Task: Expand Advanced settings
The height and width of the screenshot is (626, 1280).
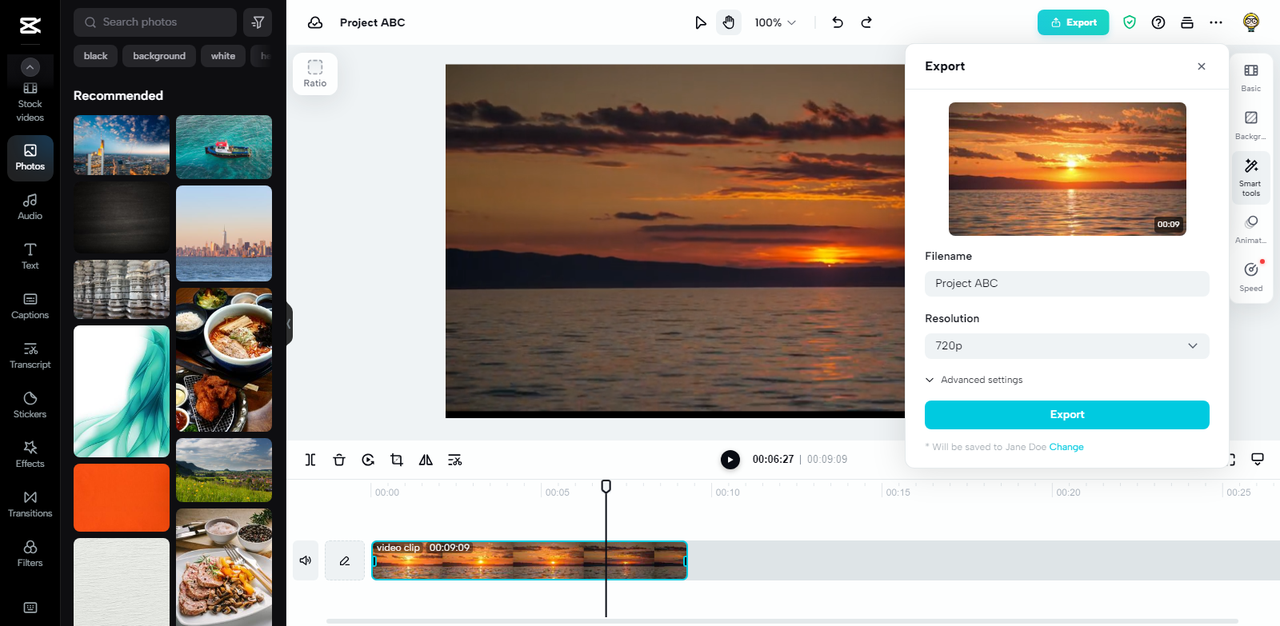Action: pos(974,380)
